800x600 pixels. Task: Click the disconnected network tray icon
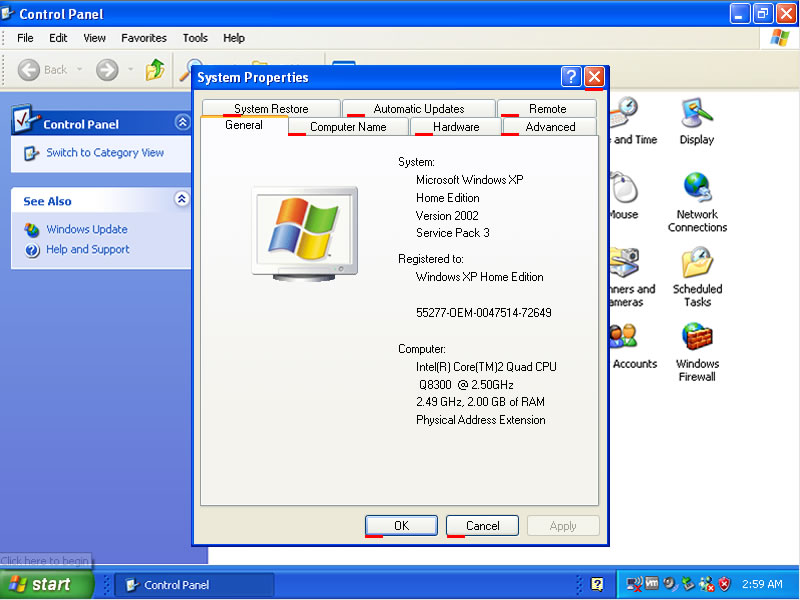tap(633, 583)
